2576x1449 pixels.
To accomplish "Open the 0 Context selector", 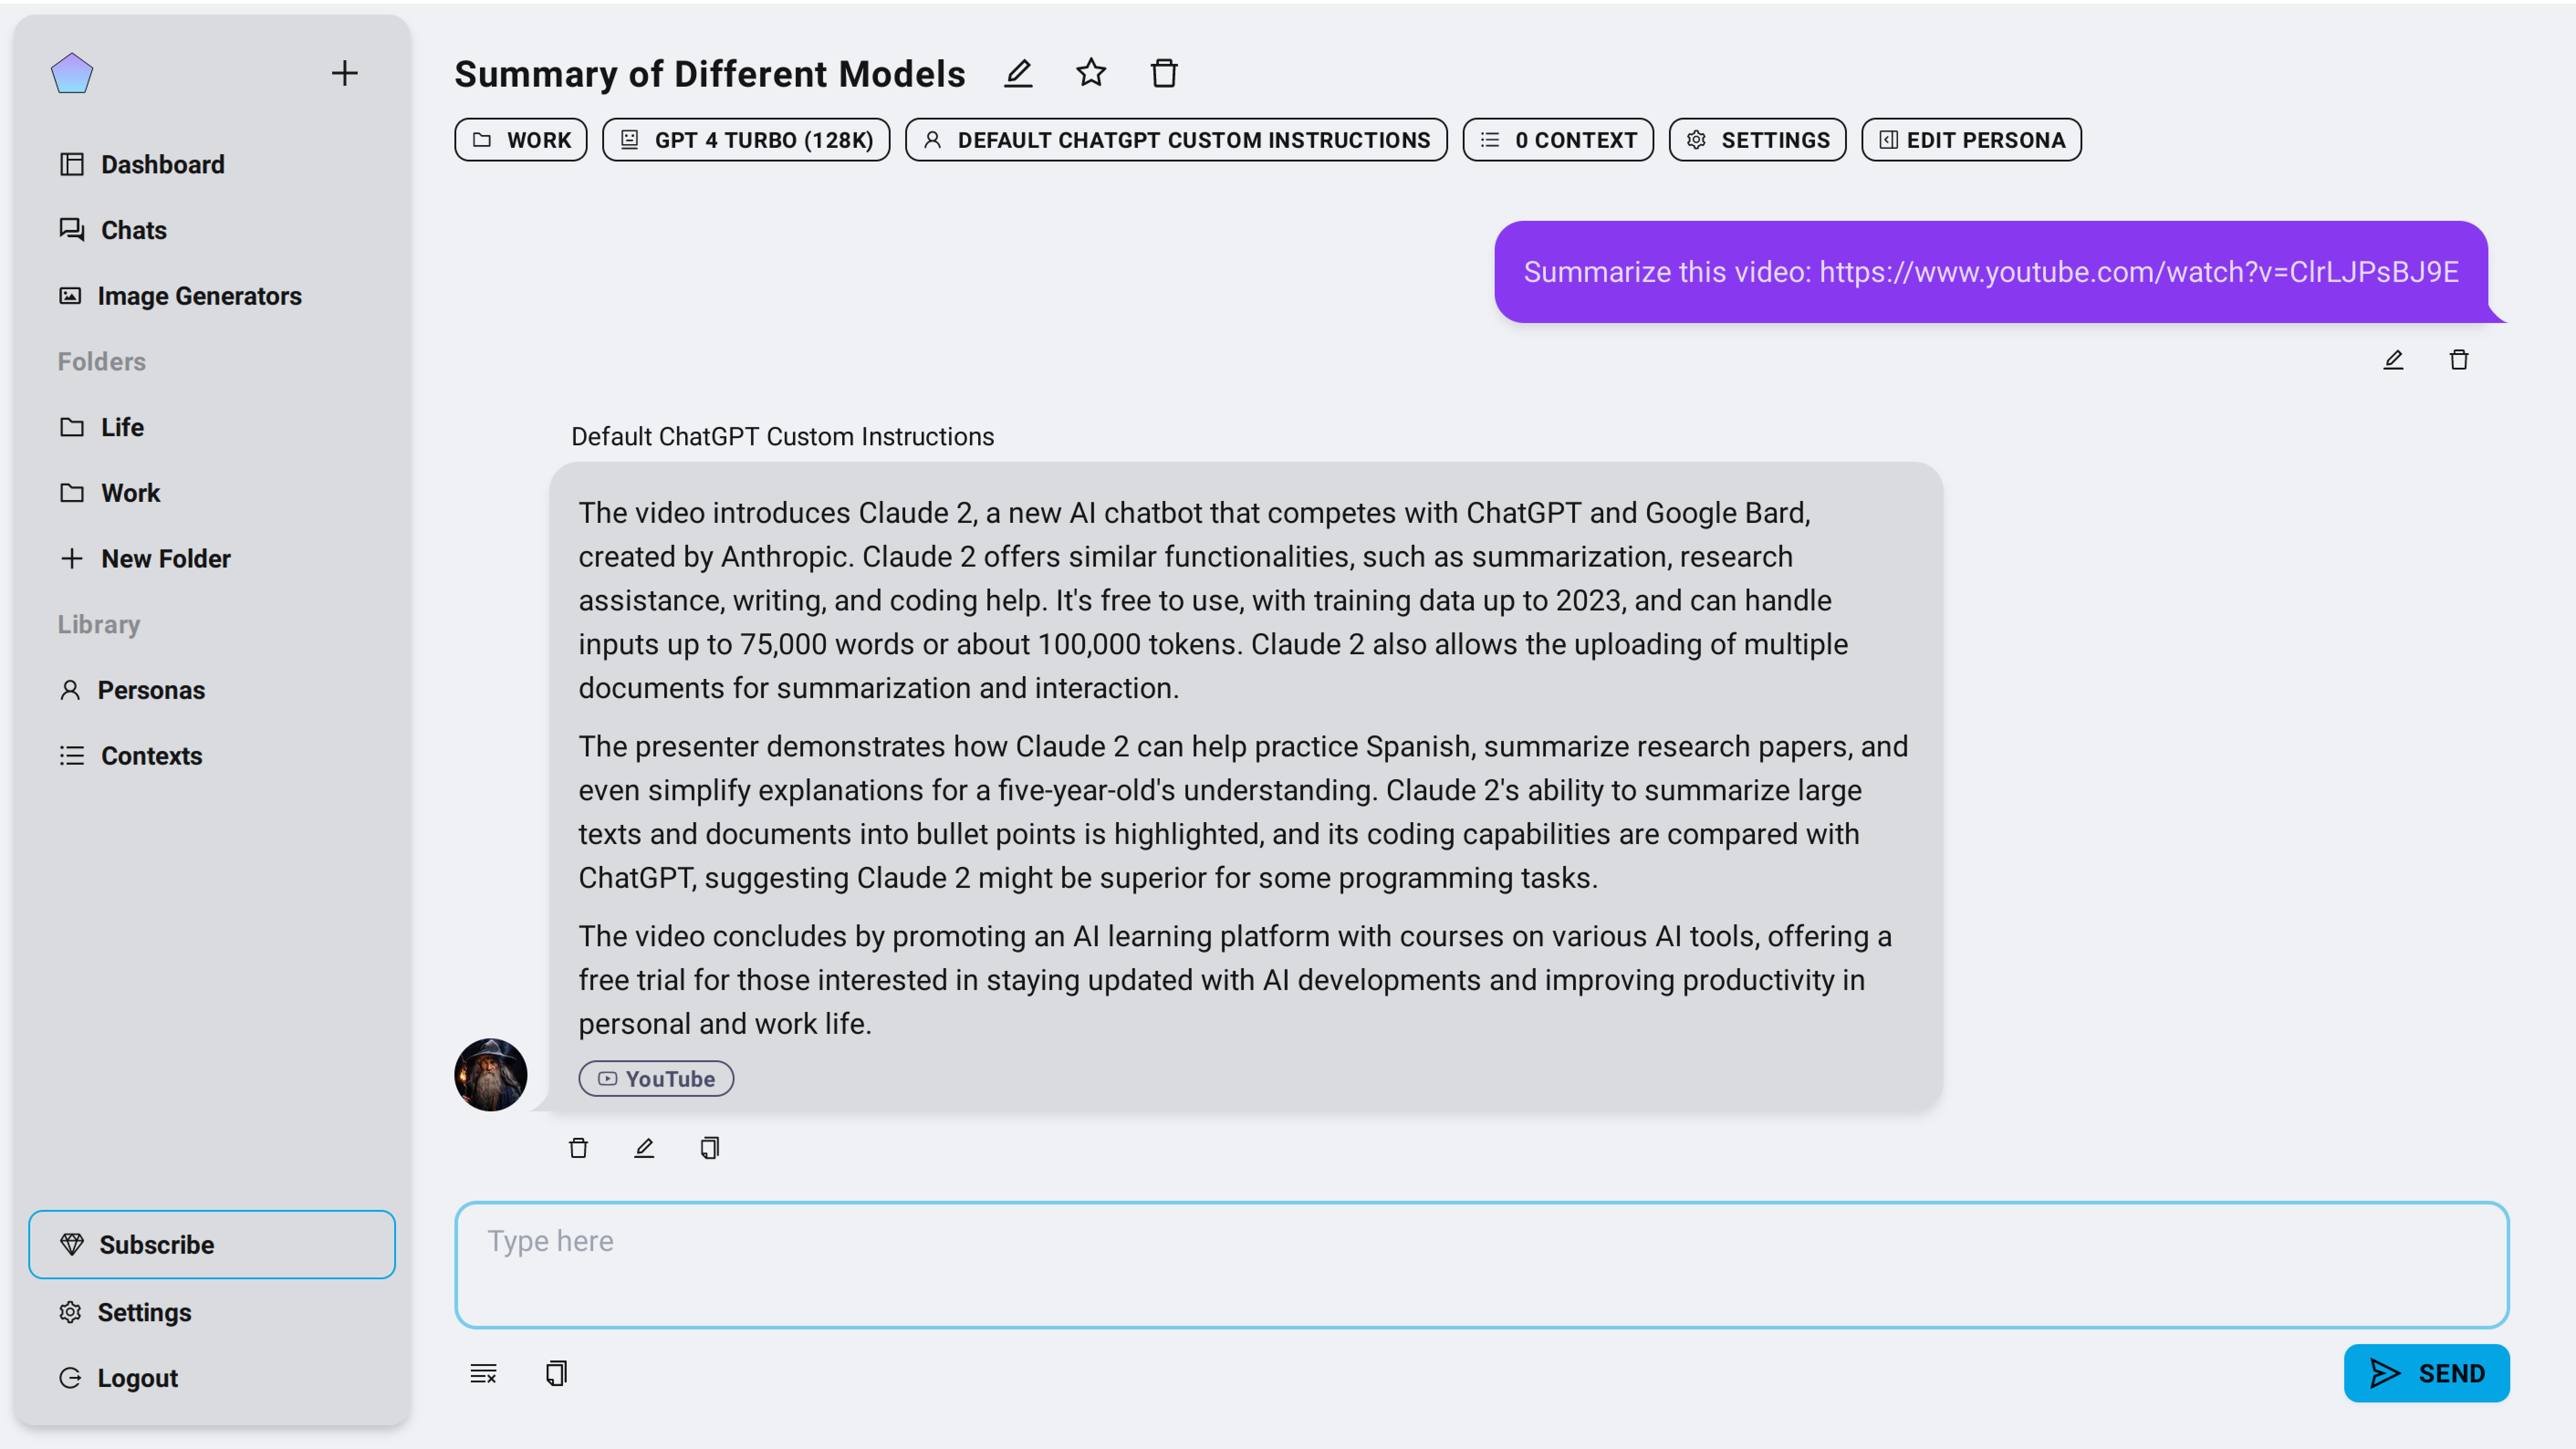I will (1558, 140).
